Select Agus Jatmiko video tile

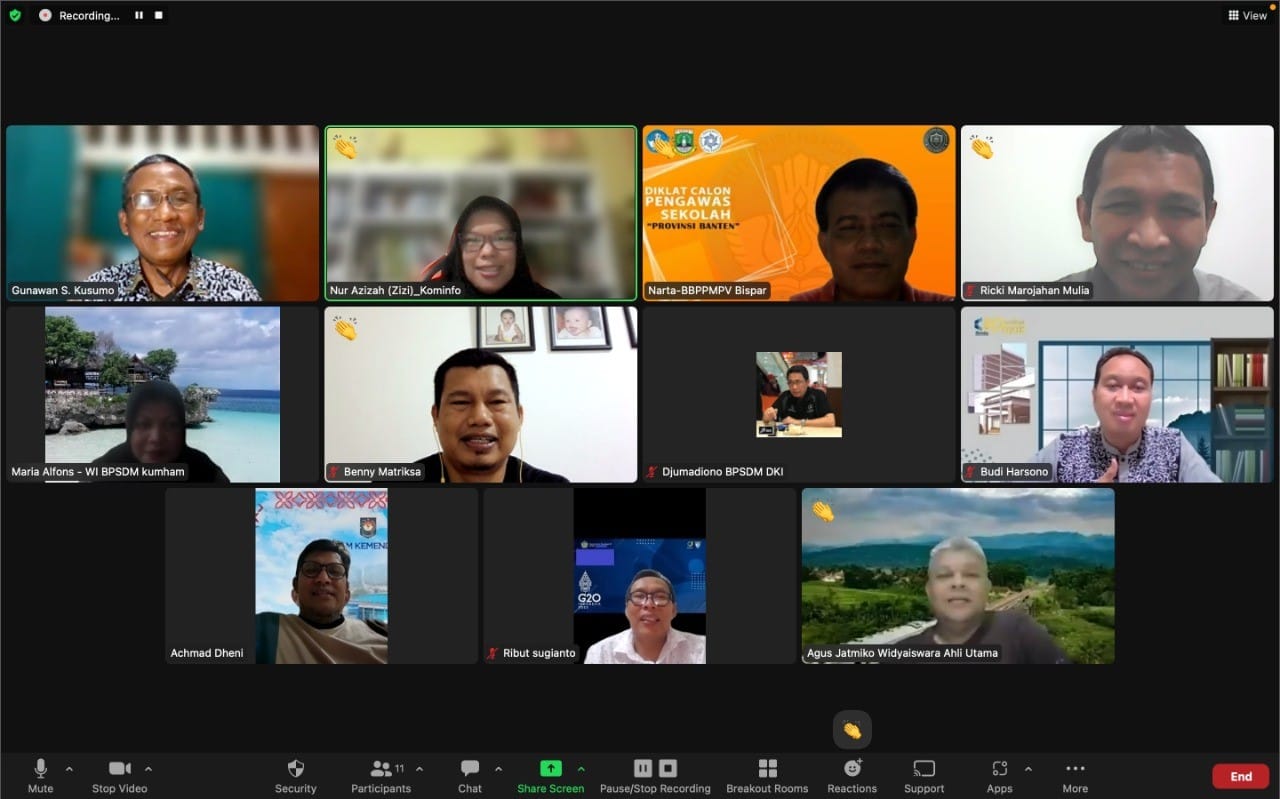pos(958,576)
